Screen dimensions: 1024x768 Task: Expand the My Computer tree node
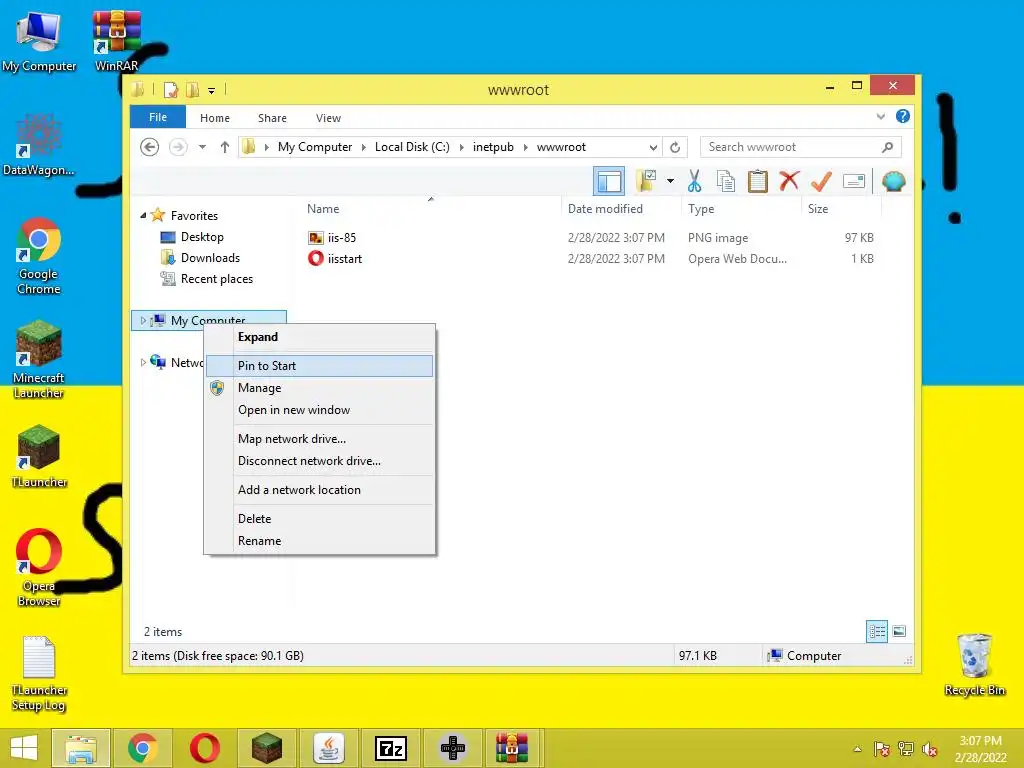click(x=143, y=320)
